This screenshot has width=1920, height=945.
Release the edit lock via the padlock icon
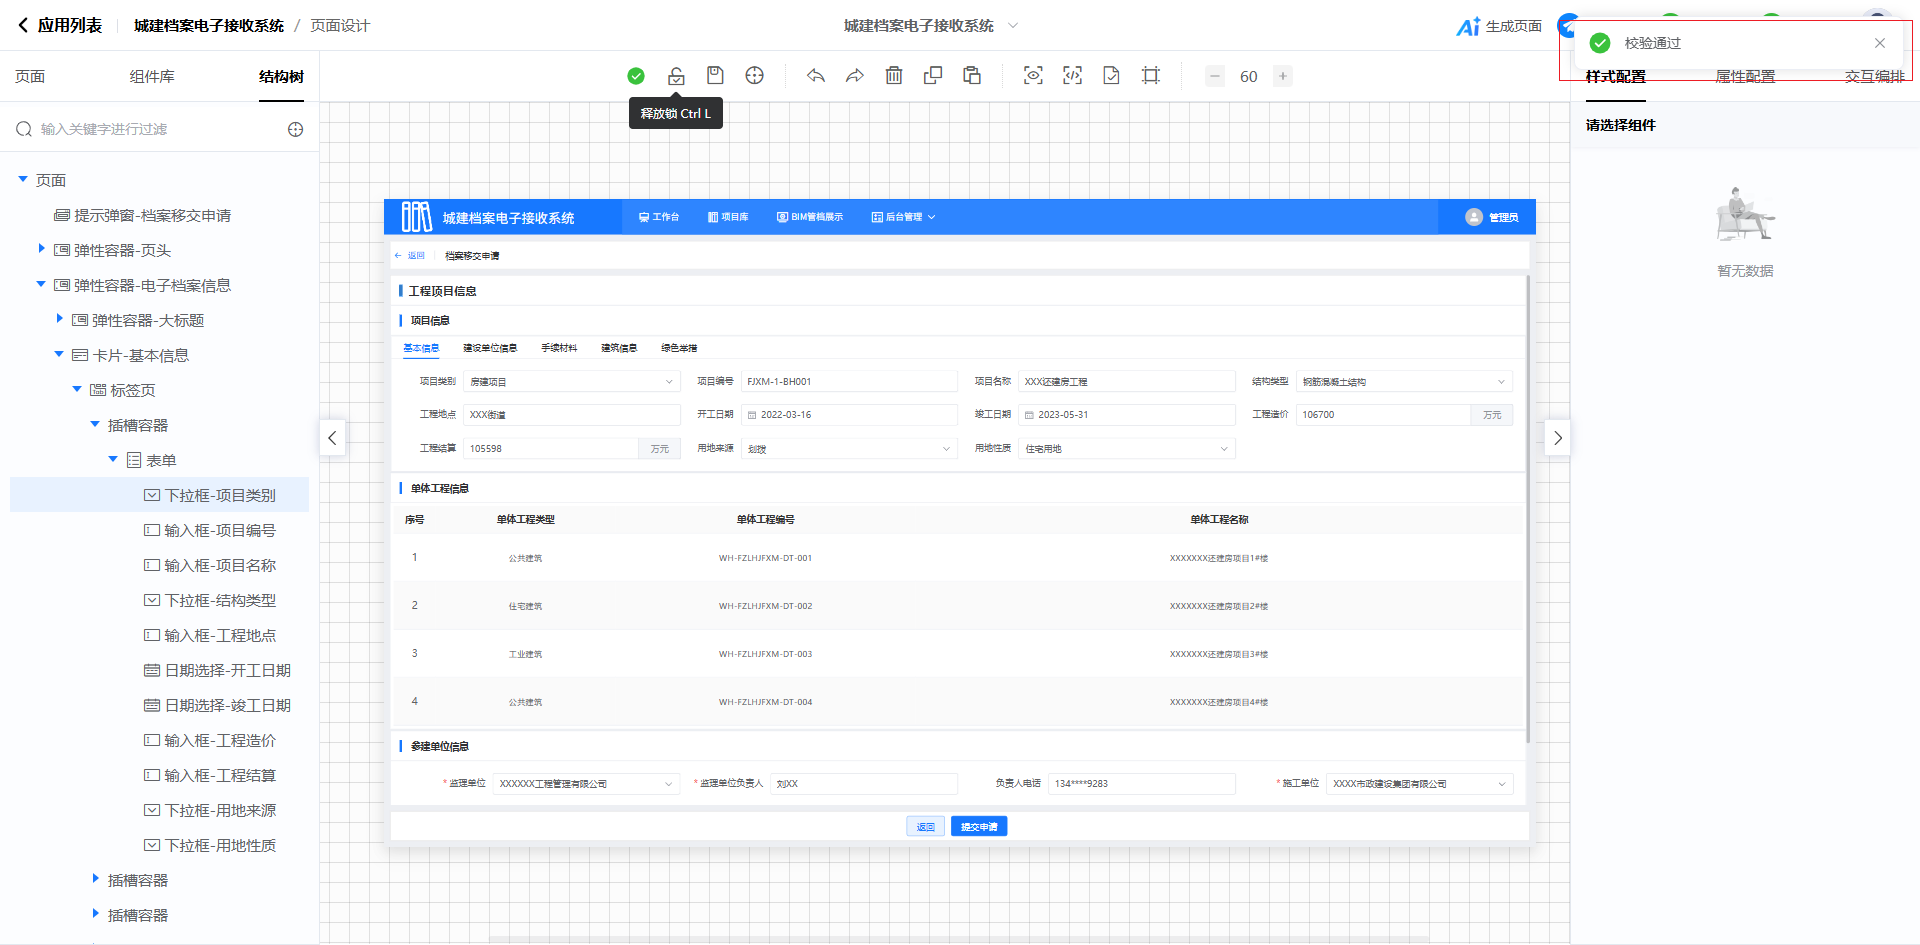pyautogui.click(x=676, y=76)
